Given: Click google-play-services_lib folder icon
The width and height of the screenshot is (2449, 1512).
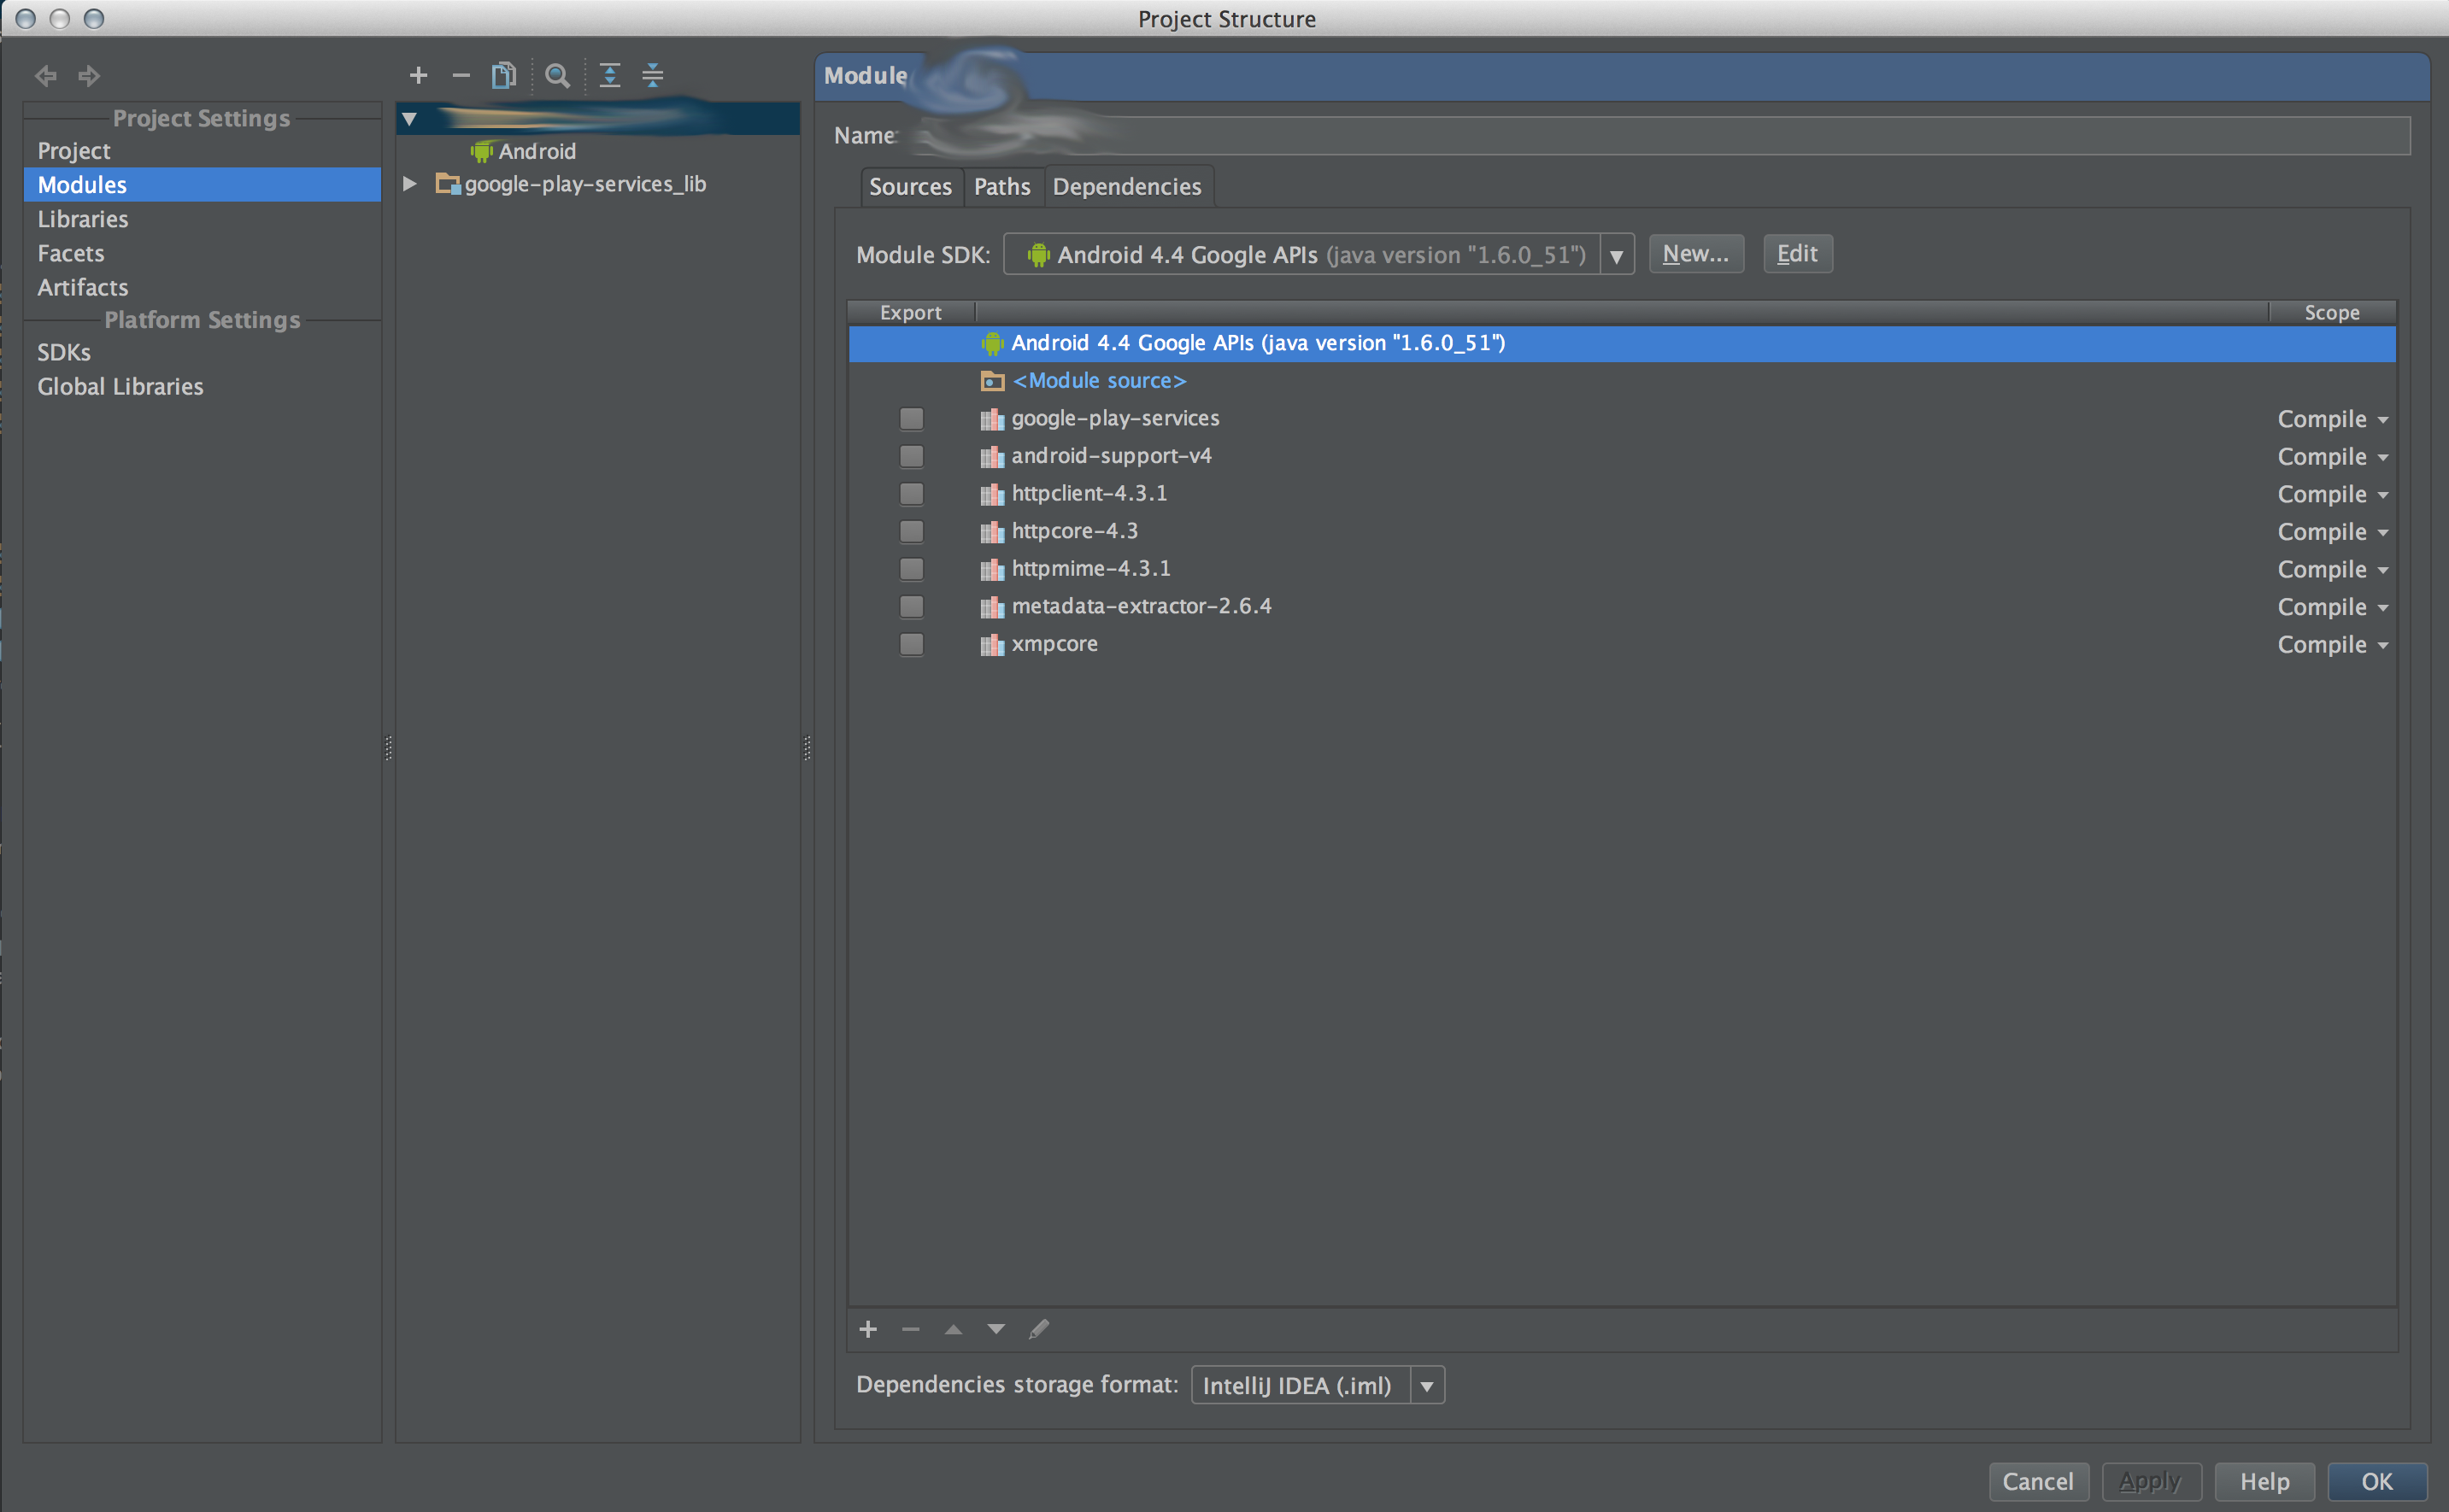Looking at the screenshot, I should click(448, 184).
